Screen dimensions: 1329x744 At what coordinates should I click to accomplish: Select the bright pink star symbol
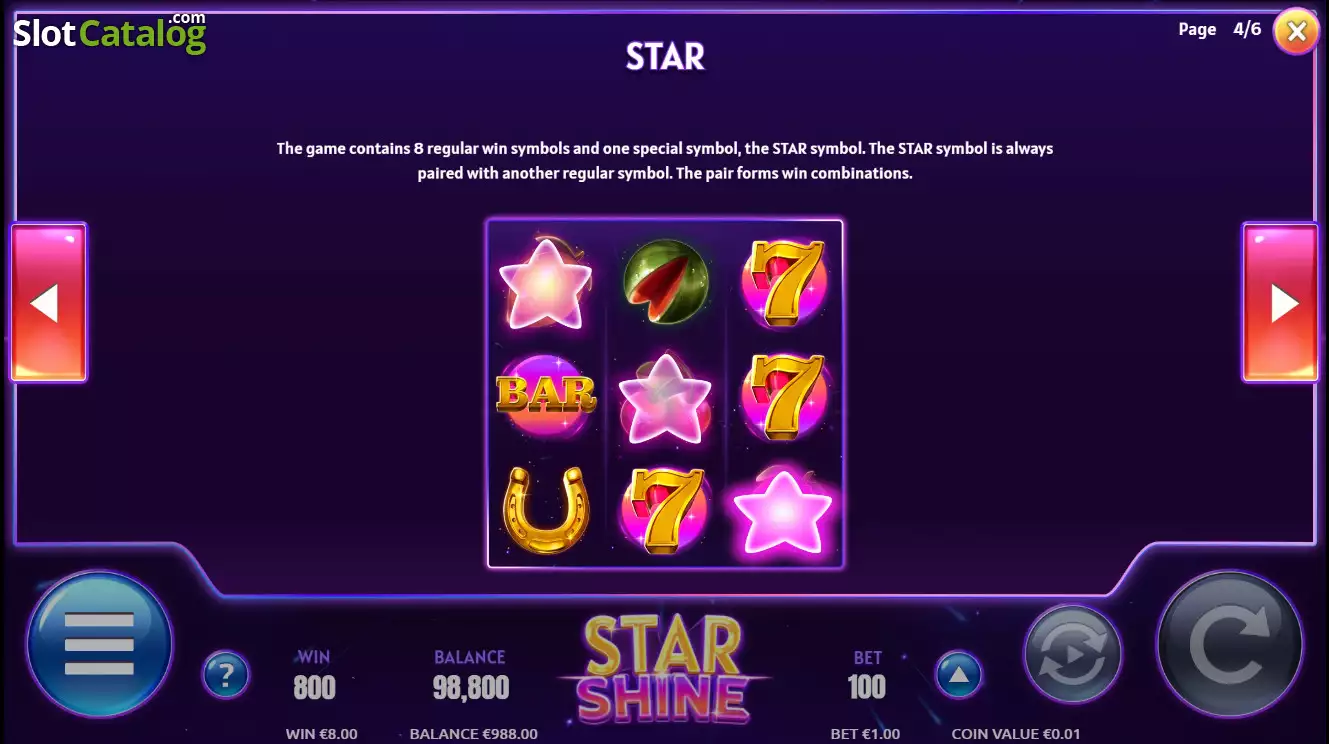point(783,512)
